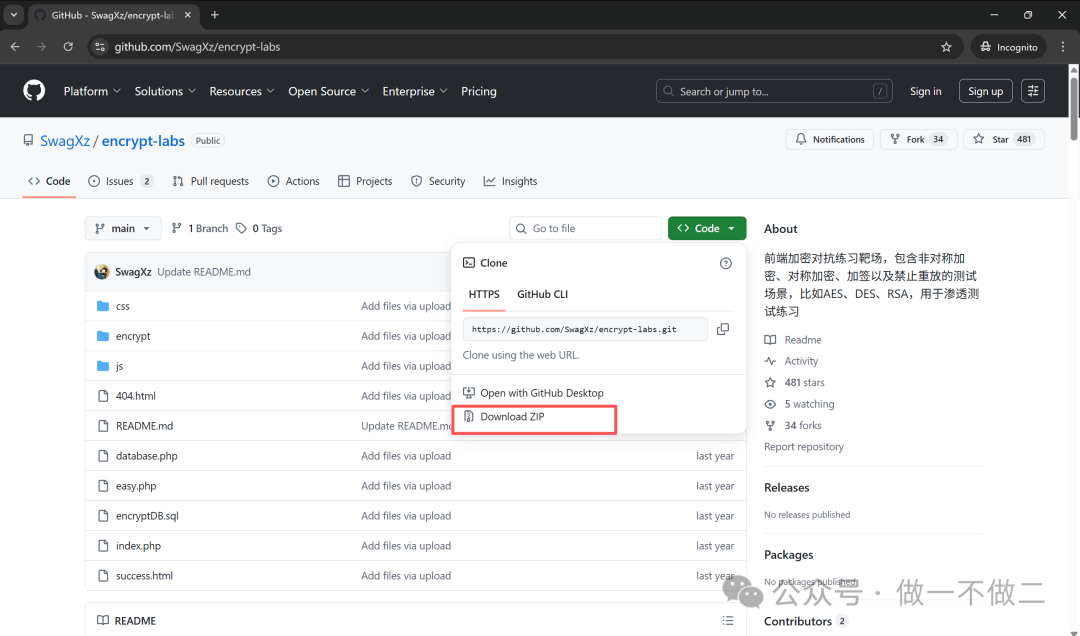1080x636 pixels.
Task: Open the Issues repository tab
Action: 120,181
